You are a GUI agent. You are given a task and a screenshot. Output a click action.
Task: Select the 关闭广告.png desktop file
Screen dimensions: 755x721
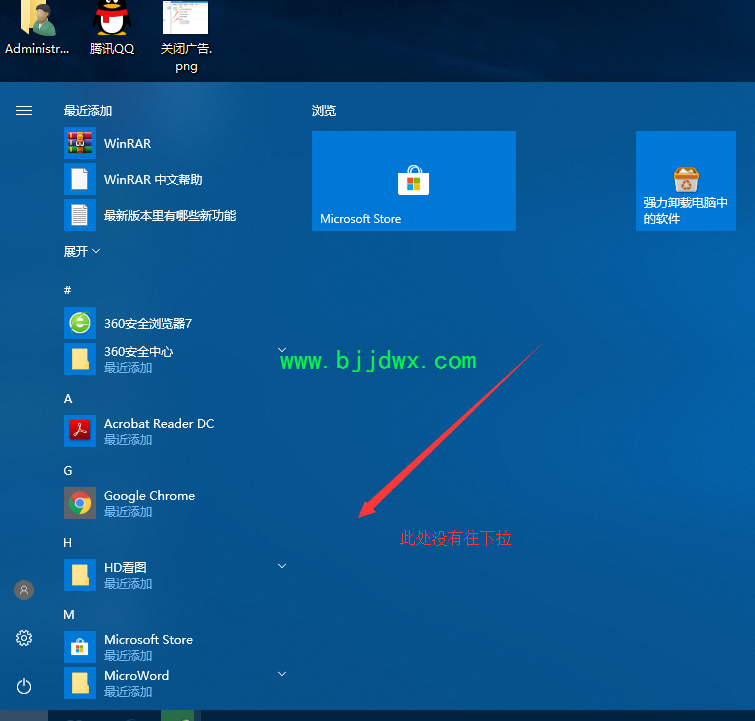[x=186, y=37]
